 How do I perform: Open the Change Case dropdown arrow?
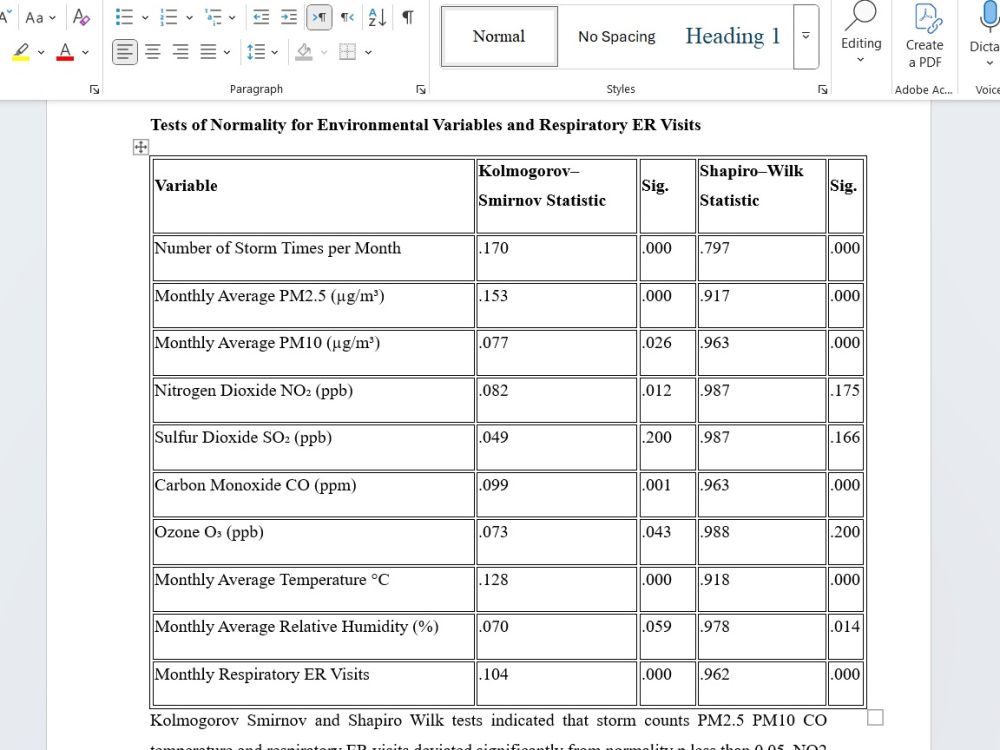[x=52, y=18]
